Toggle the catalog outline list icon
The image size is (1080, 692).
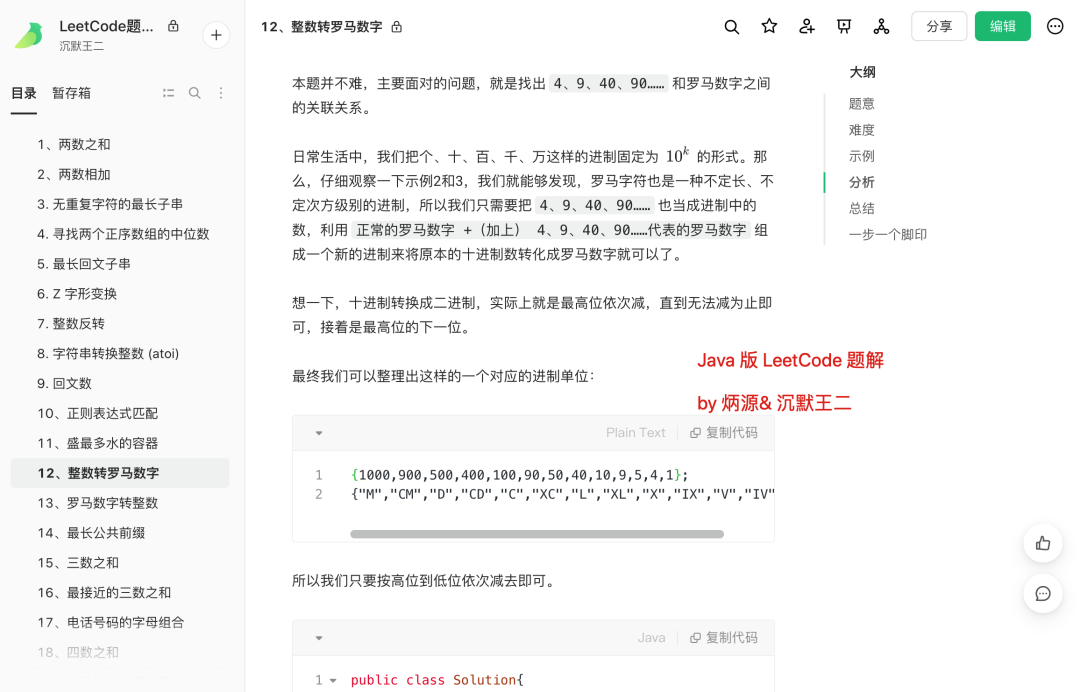coord(169,93)
